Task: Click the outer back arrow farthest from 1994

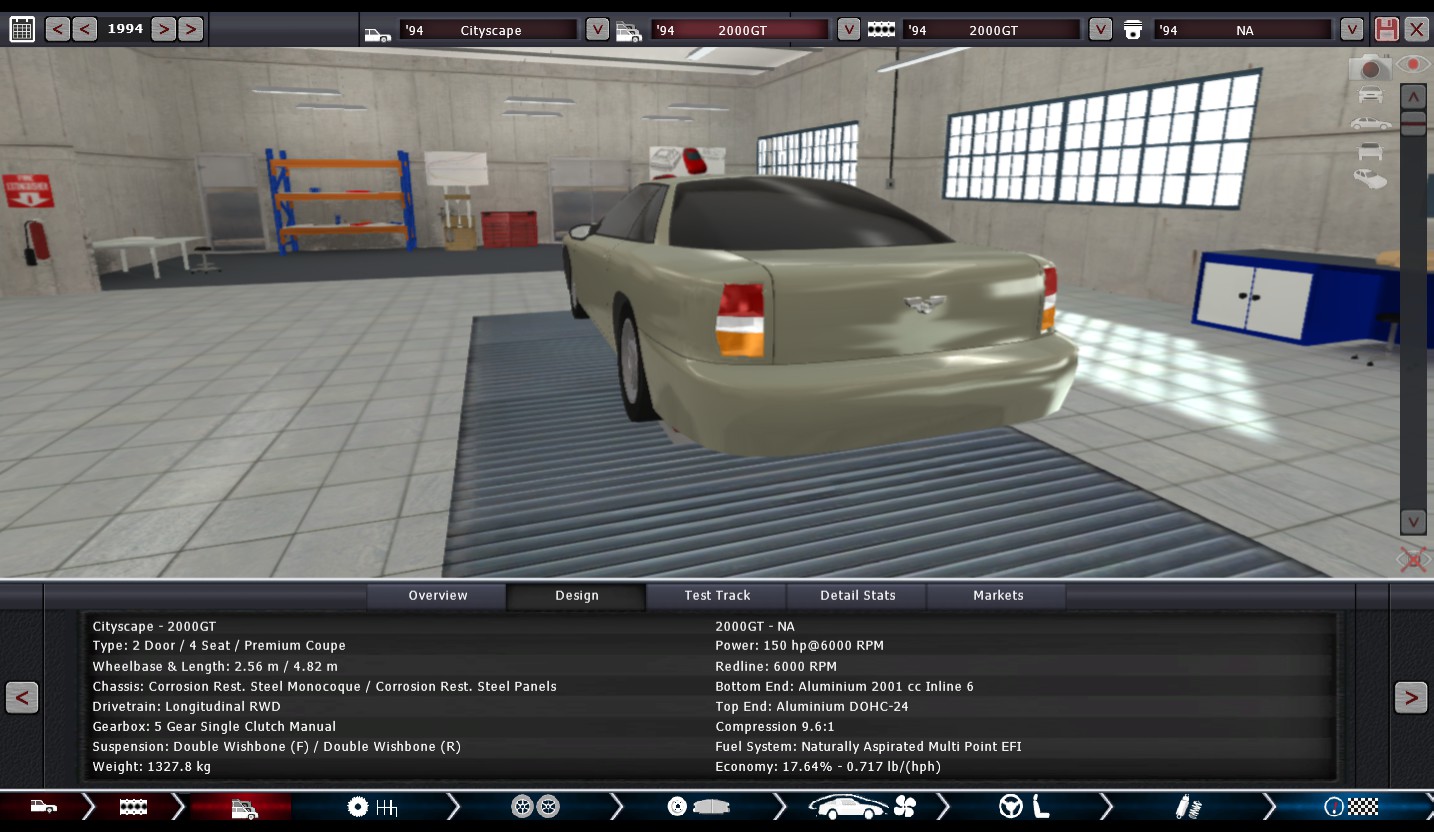Action: (x=58, y=29)
